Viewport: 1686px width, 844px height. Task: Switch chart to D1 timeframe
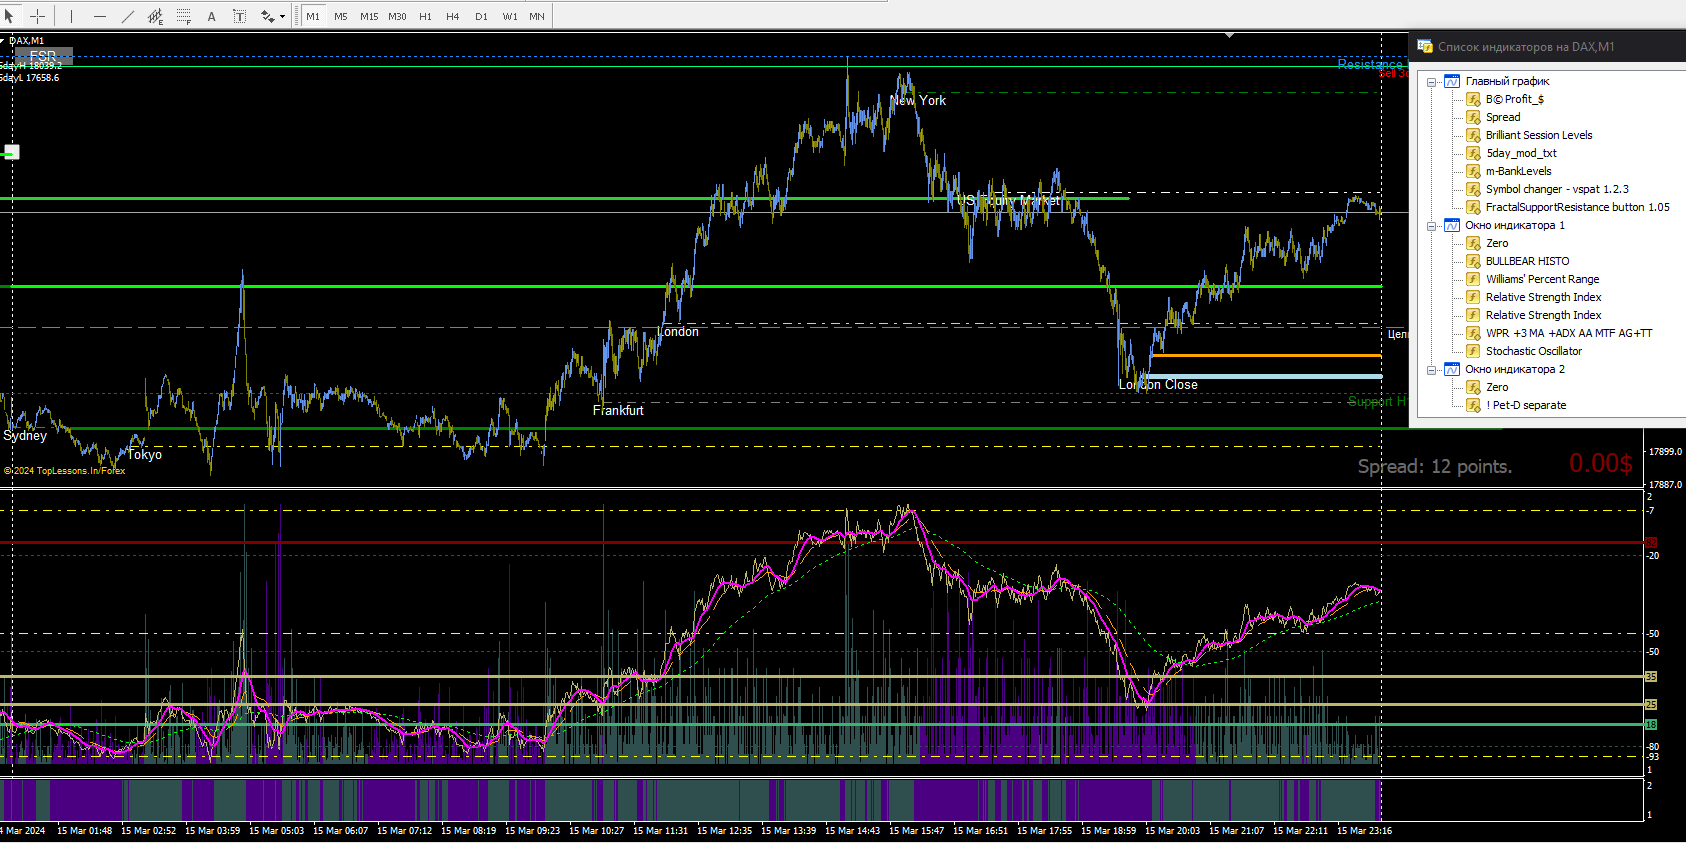[x=481, y=16]
